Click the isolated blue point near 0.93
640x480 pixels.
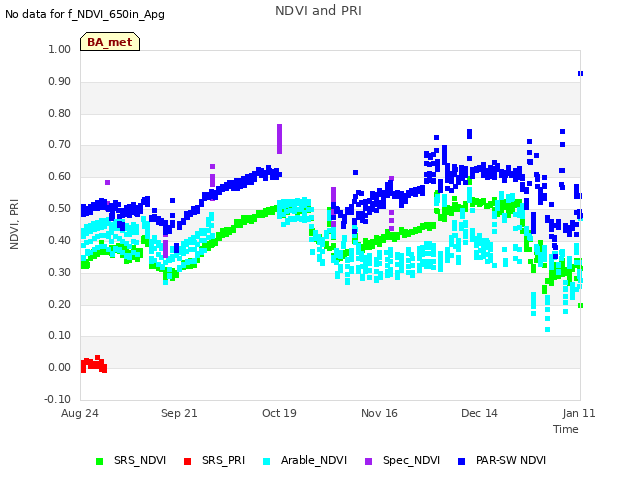click(x=580, y=73)
